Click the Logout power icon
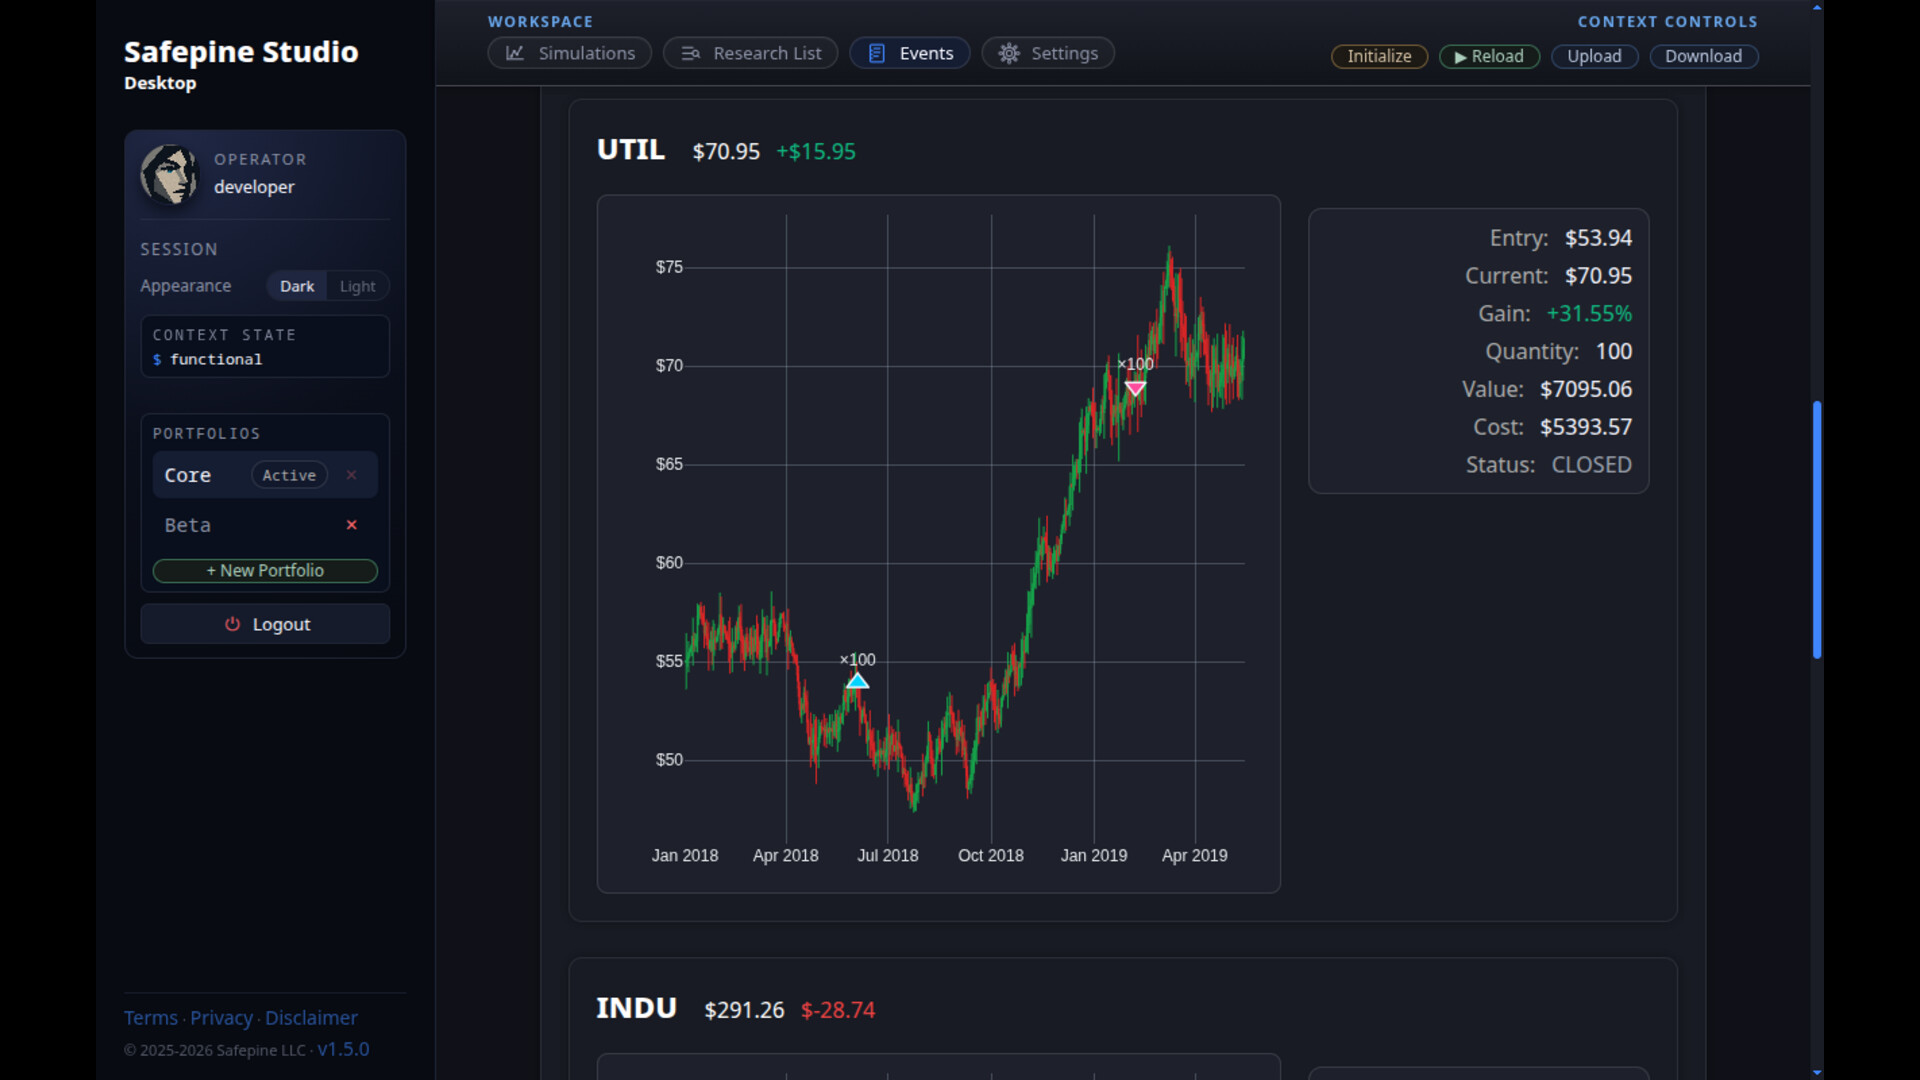This screenshot has width=1920, height=1080. point(233,624)
